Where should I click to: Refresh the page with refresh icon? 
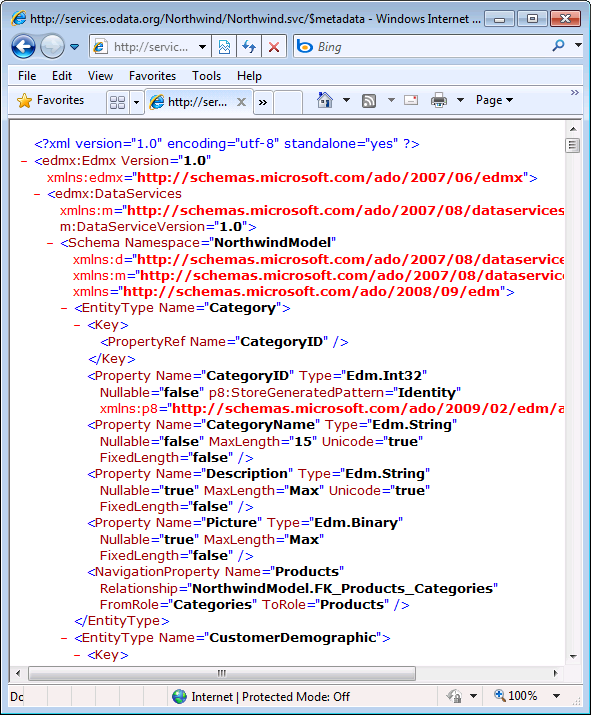249,47
